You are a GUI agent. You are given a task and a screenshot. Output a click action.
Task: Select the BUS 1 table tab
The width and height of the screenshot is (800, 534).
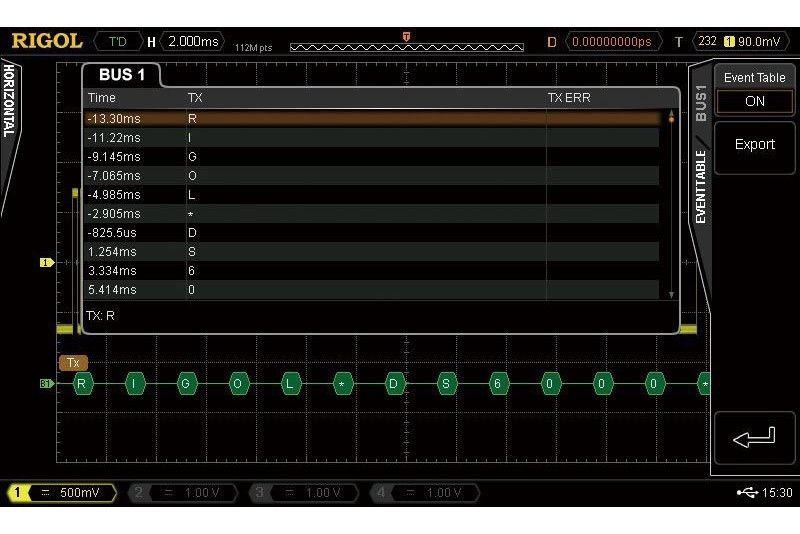point(121,75)
